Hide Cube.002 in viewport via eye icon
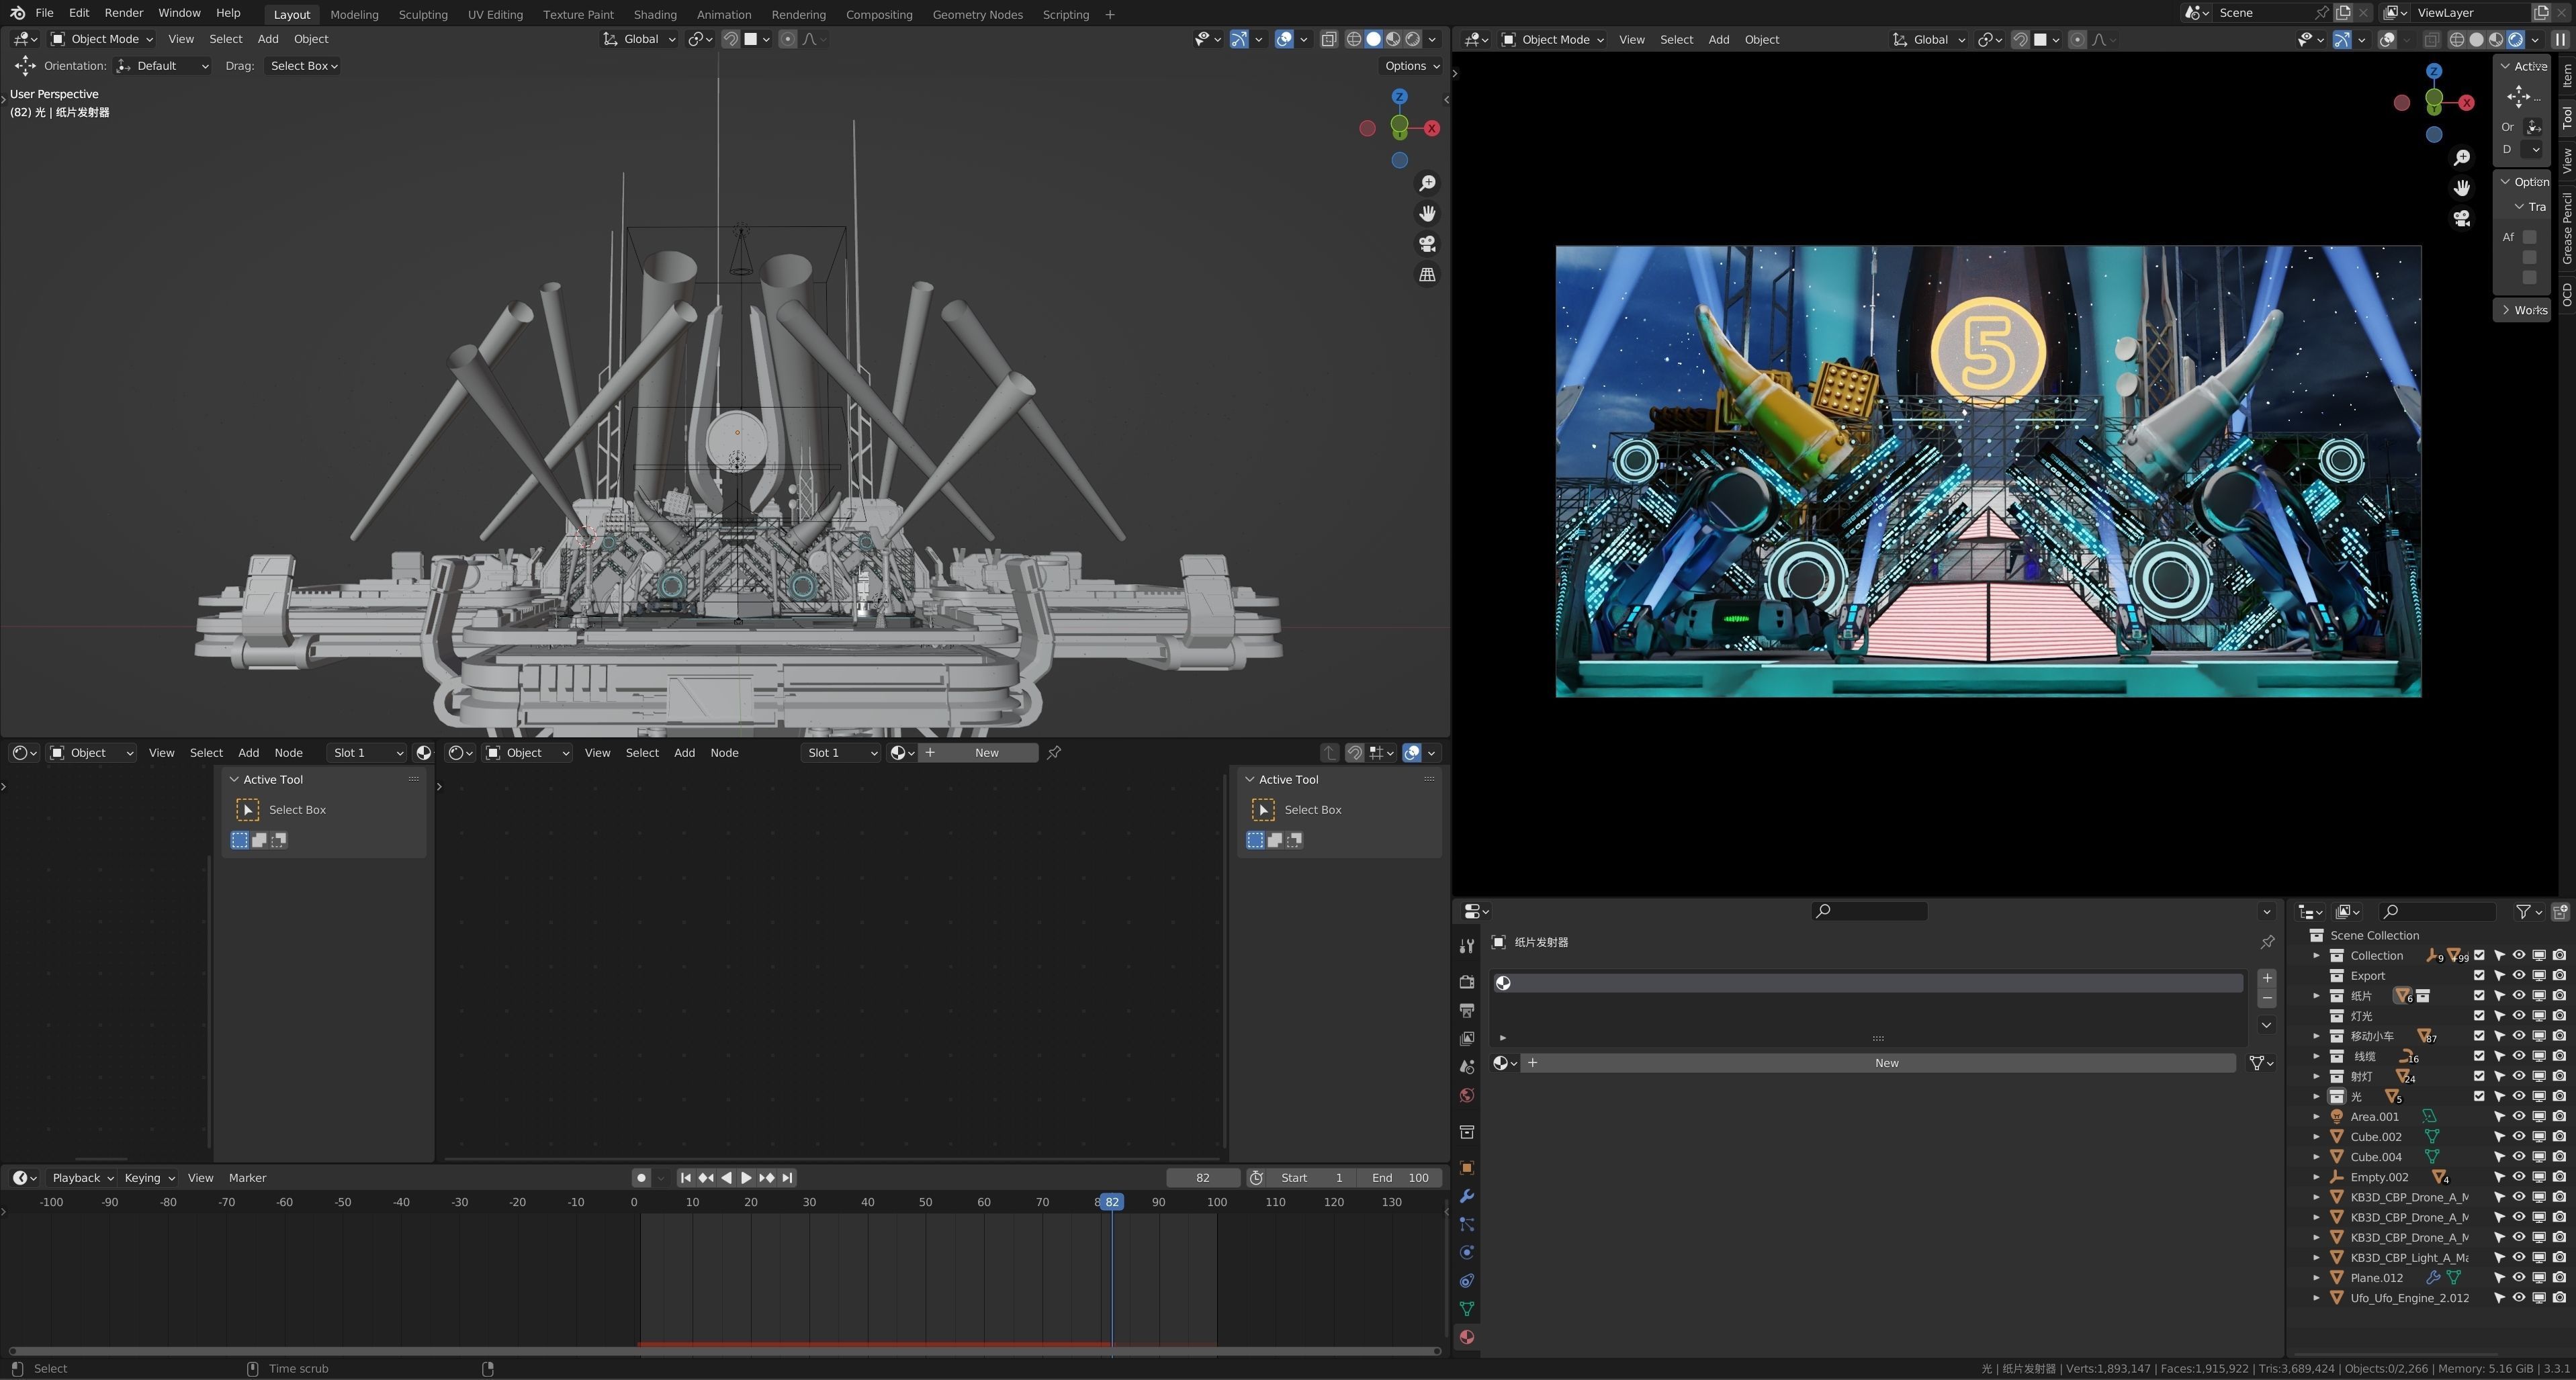2576x1380 pixels. (x=2519, y=1137)
